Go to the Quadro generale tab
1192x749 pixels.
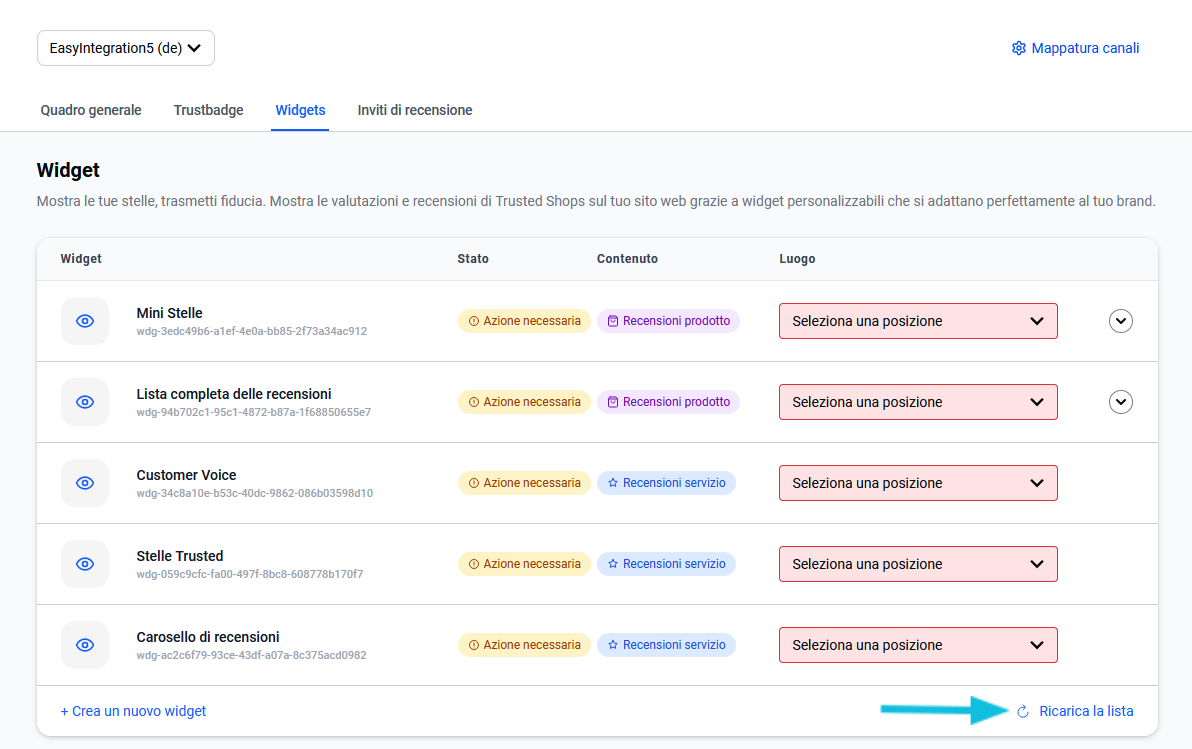click(91, 110)
